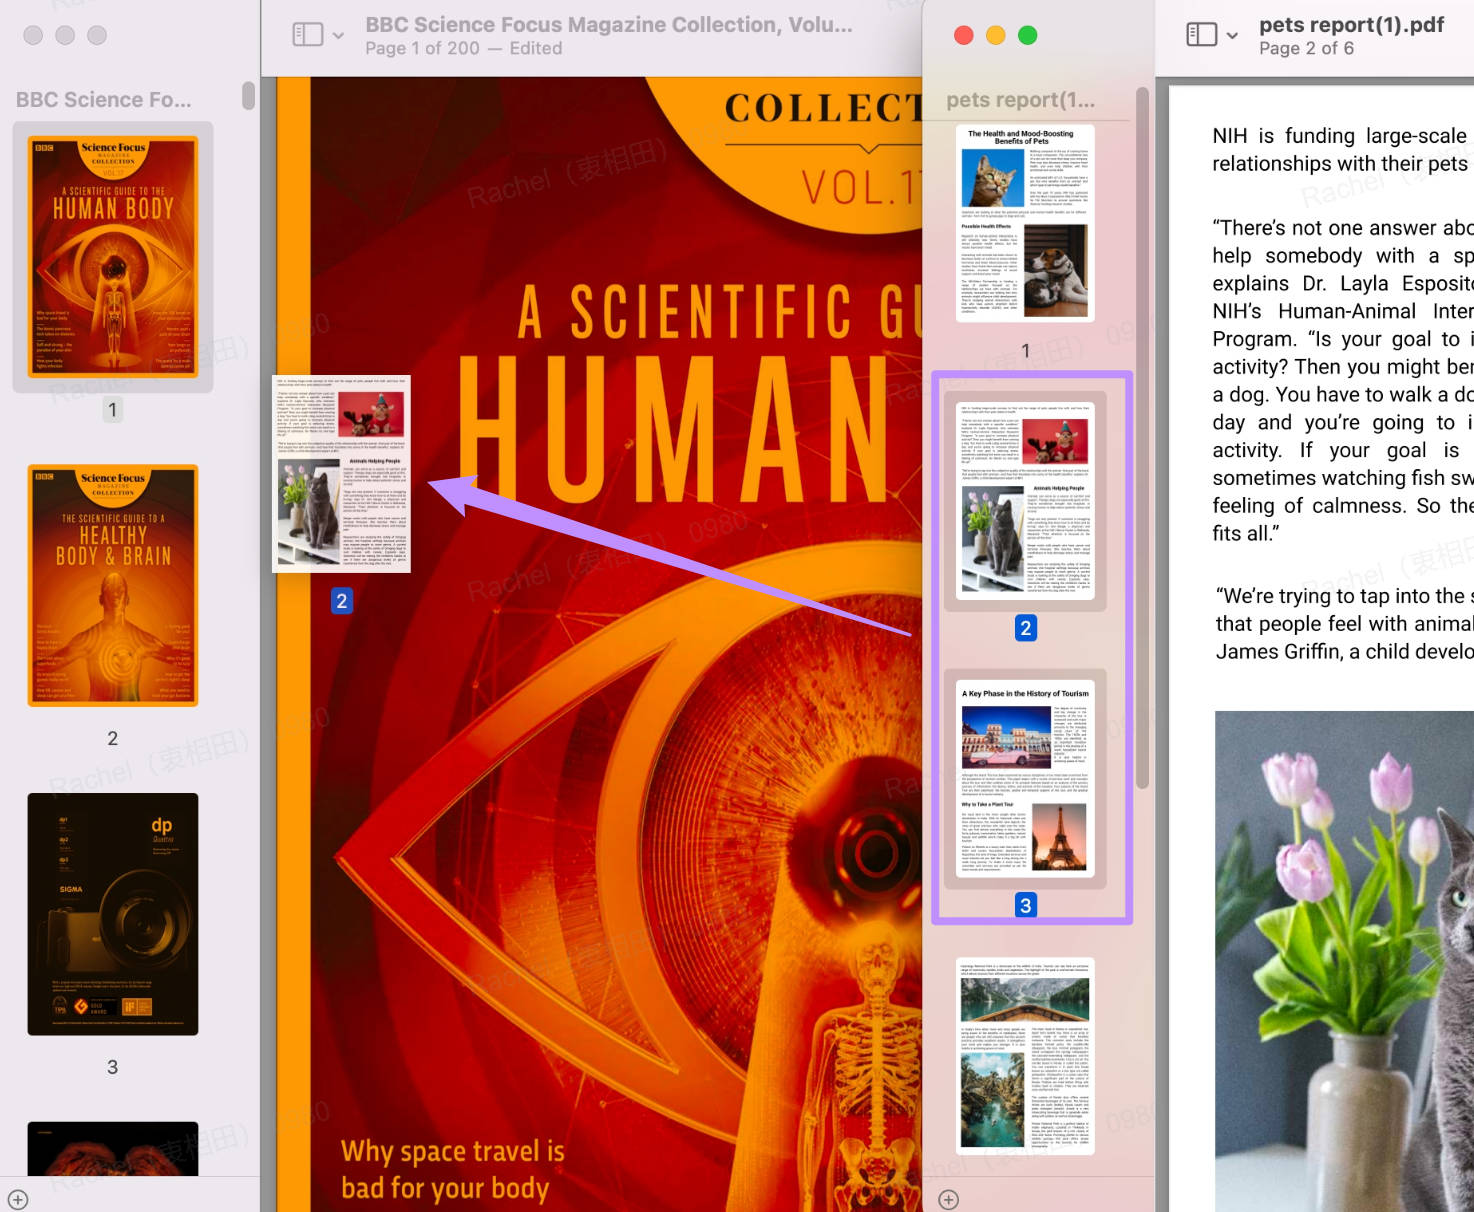Click the plus icon below the BBC sidebar
Image resolution: width=1474 pixels, height=1212 pixels.
coord(20,1198)
